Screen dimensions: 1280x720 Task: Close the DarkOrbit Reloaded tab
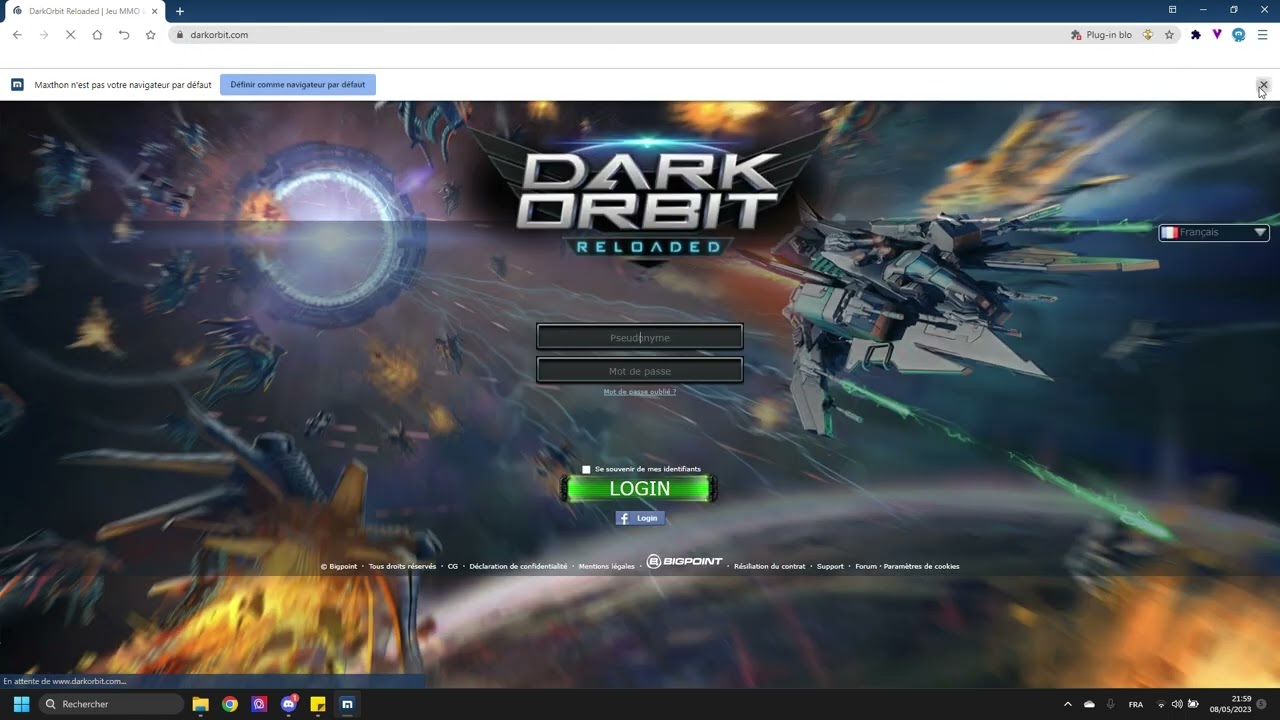154,11
